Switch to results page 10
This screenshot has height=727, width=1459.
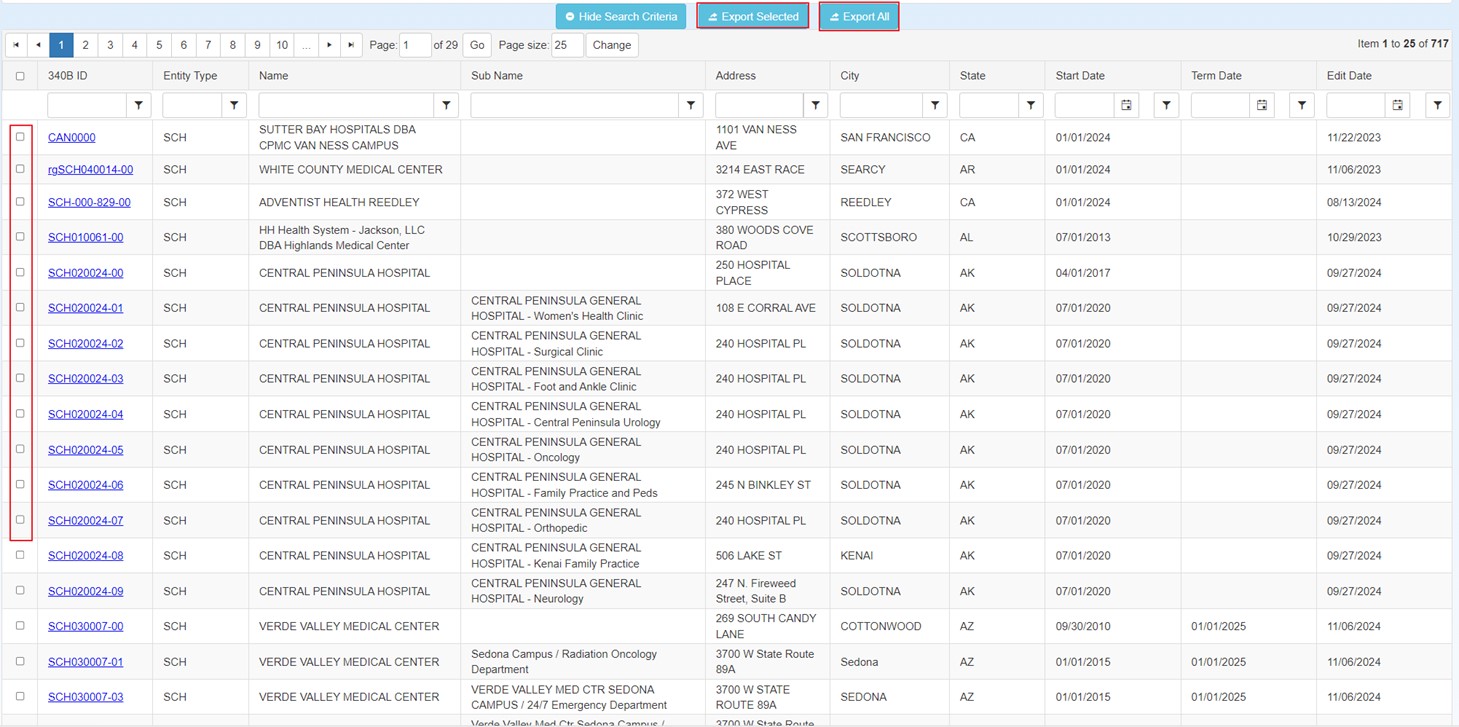point(282,45)
